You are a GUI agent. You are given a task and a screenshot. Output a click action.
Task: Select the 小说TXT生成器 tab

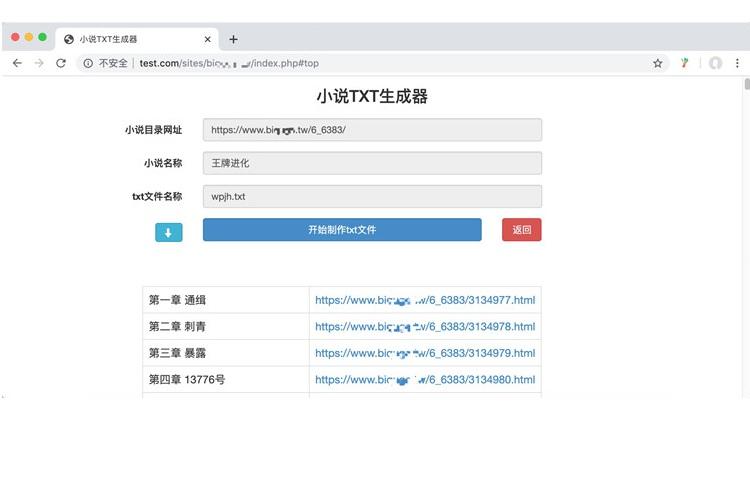tap(130, 39)
